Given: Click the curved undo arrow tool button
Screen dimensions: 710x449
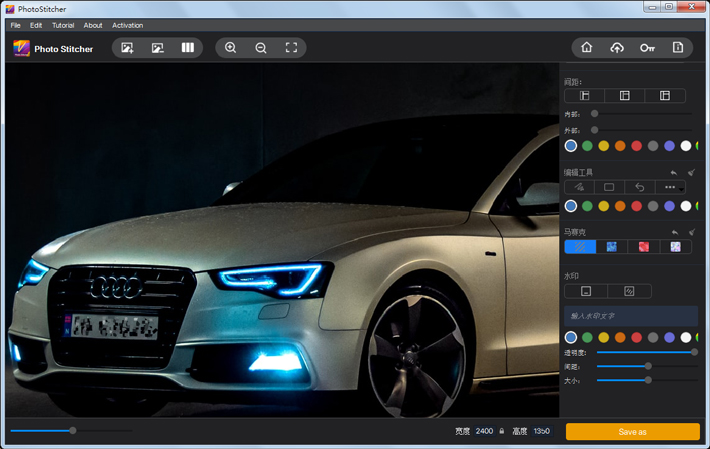Looking at the screenshot, I should [639, 187].
